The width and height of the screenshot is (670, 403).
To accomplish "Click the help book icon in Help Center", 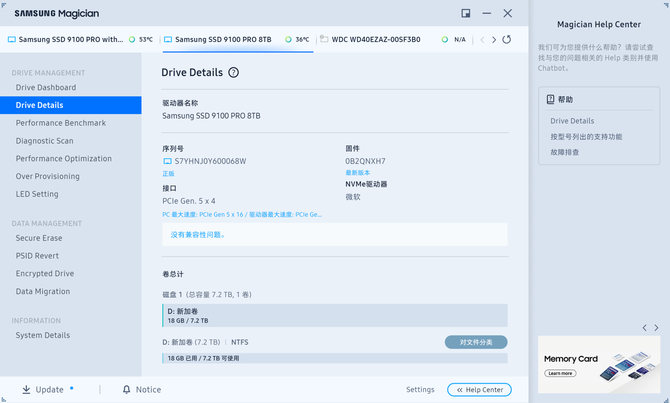I will point(550,99).
